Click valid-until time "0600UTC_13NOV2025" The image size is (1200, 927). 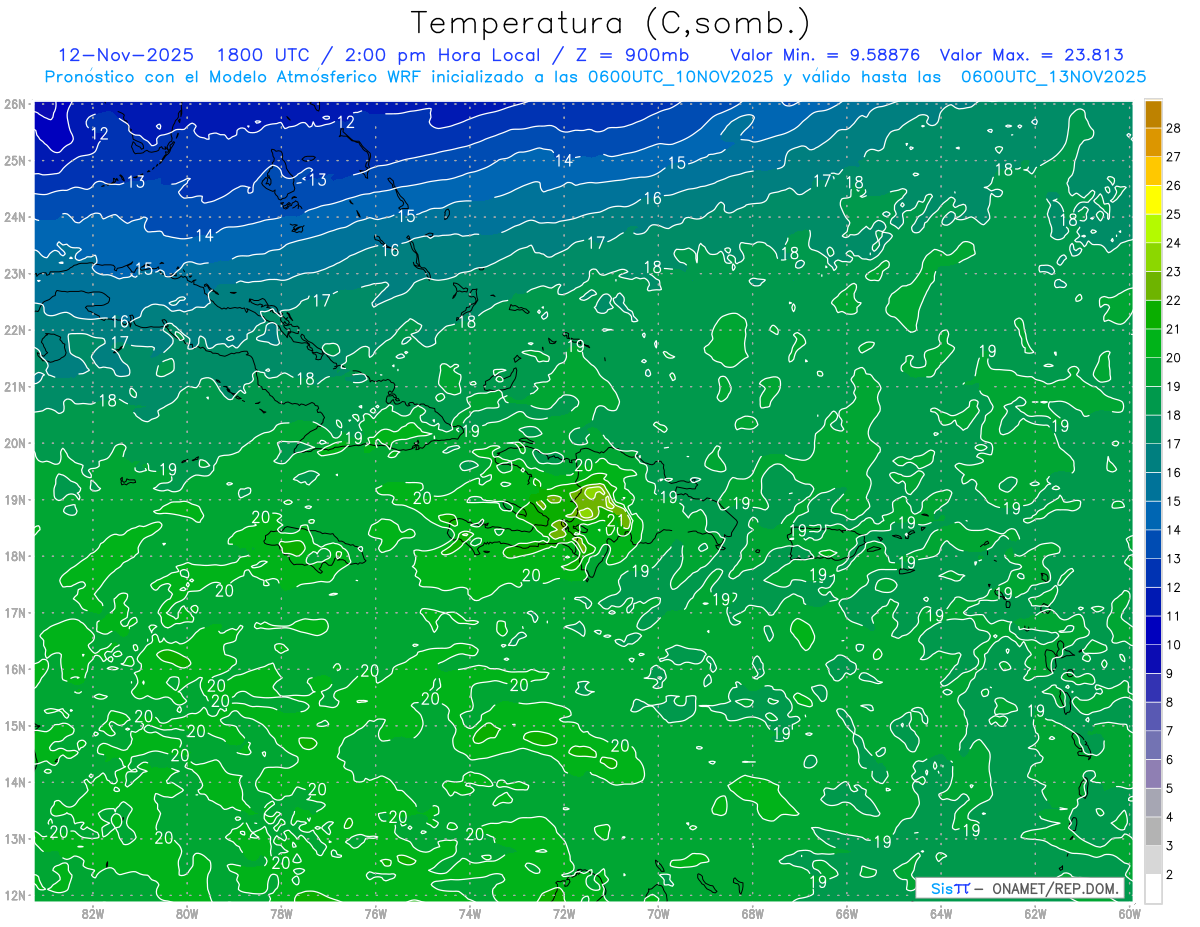(1053, 77)
